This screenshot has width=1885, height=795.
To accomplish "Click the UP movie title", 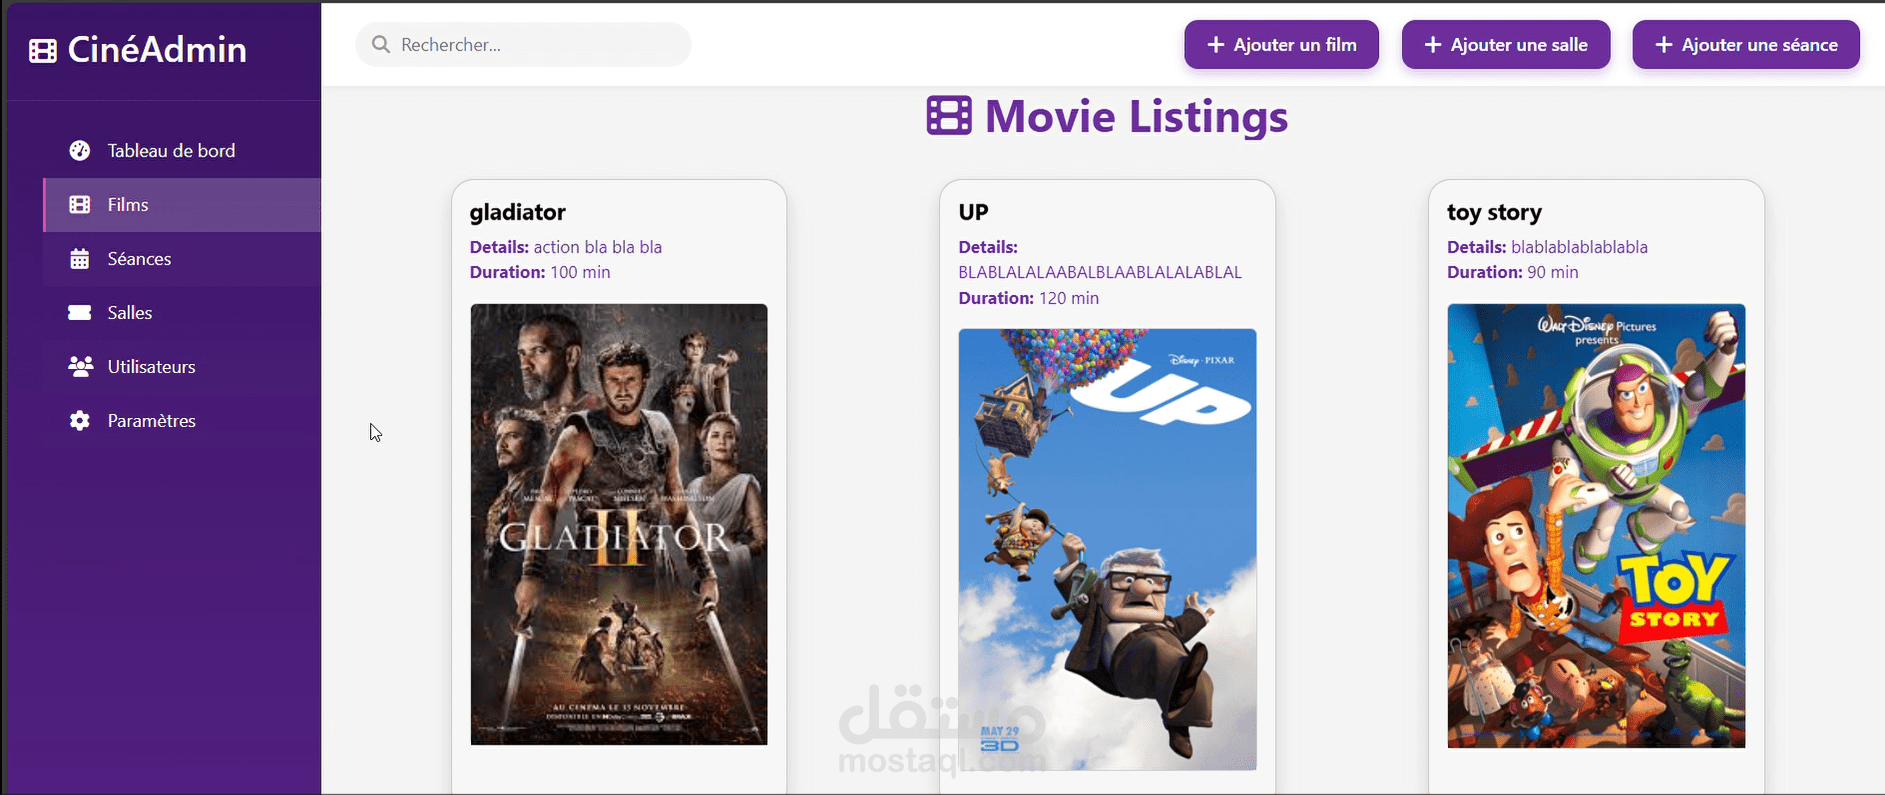I will pyautogui.click(x=973, y=212).
